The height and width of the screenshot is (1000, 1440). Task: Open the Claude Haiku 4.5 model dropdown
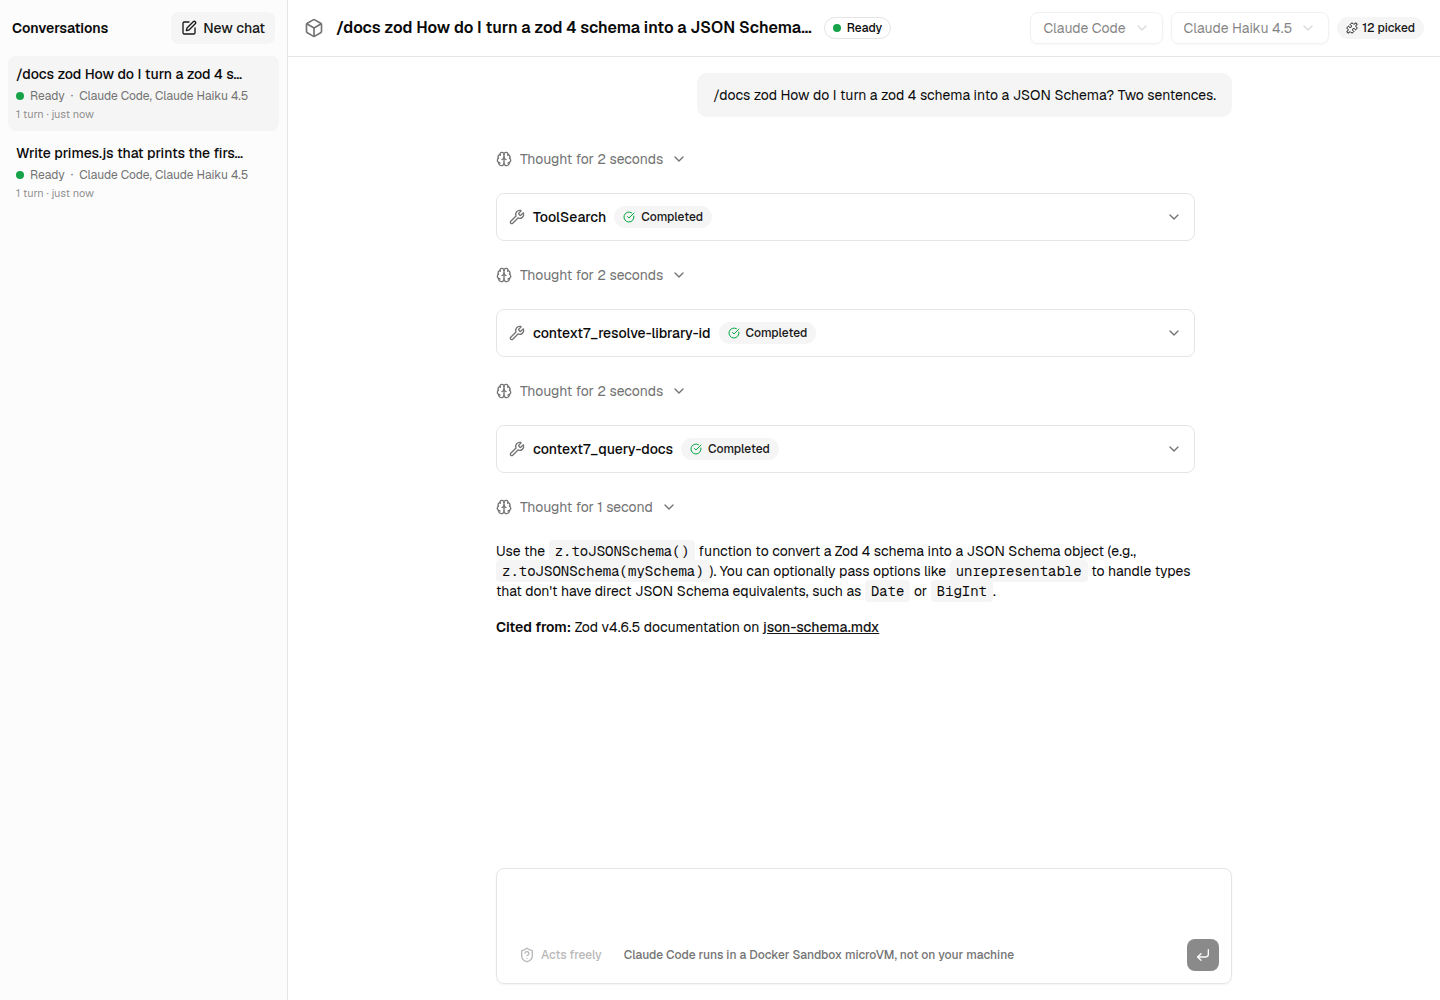click(x=1249, y=28)
